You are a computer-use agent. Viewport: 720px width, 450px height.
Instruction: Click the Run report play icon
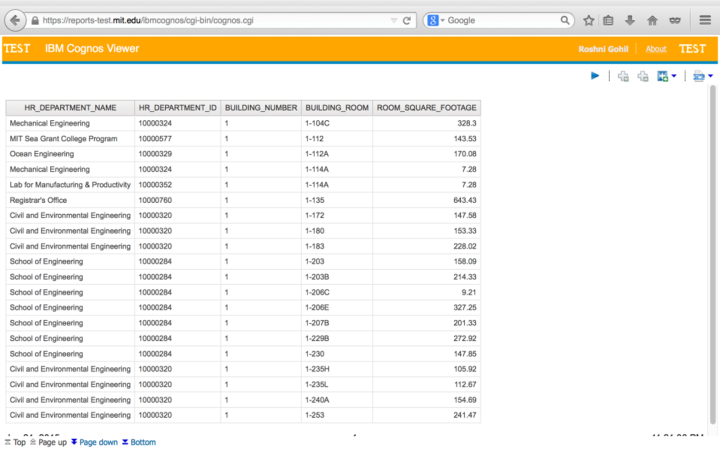coord(595,76)
